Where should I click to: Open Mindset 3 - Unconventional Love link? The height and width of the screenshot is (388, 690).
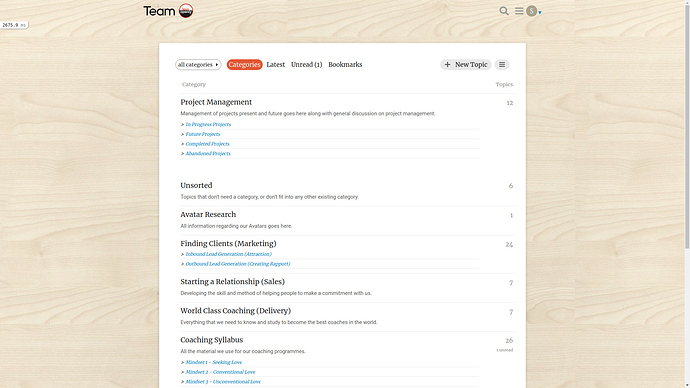tap(223, 382)
